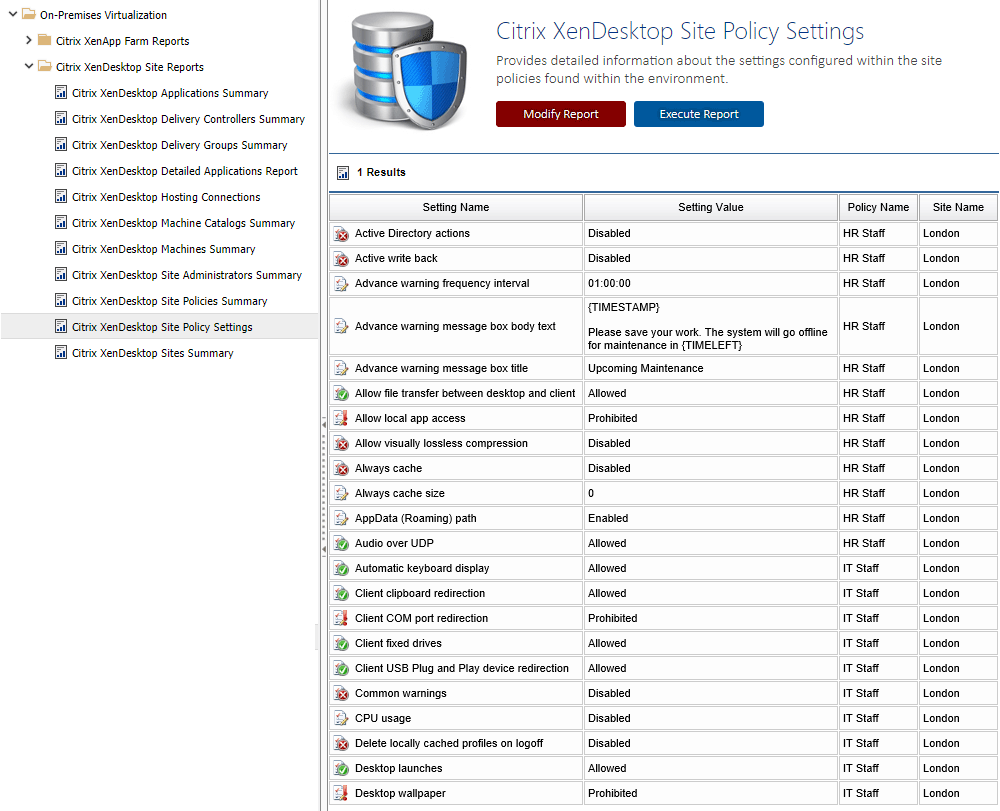Open Citrix XenDesktop Machine Catalogs Summary
This screenshot has width=1000, height=811.
183,223
